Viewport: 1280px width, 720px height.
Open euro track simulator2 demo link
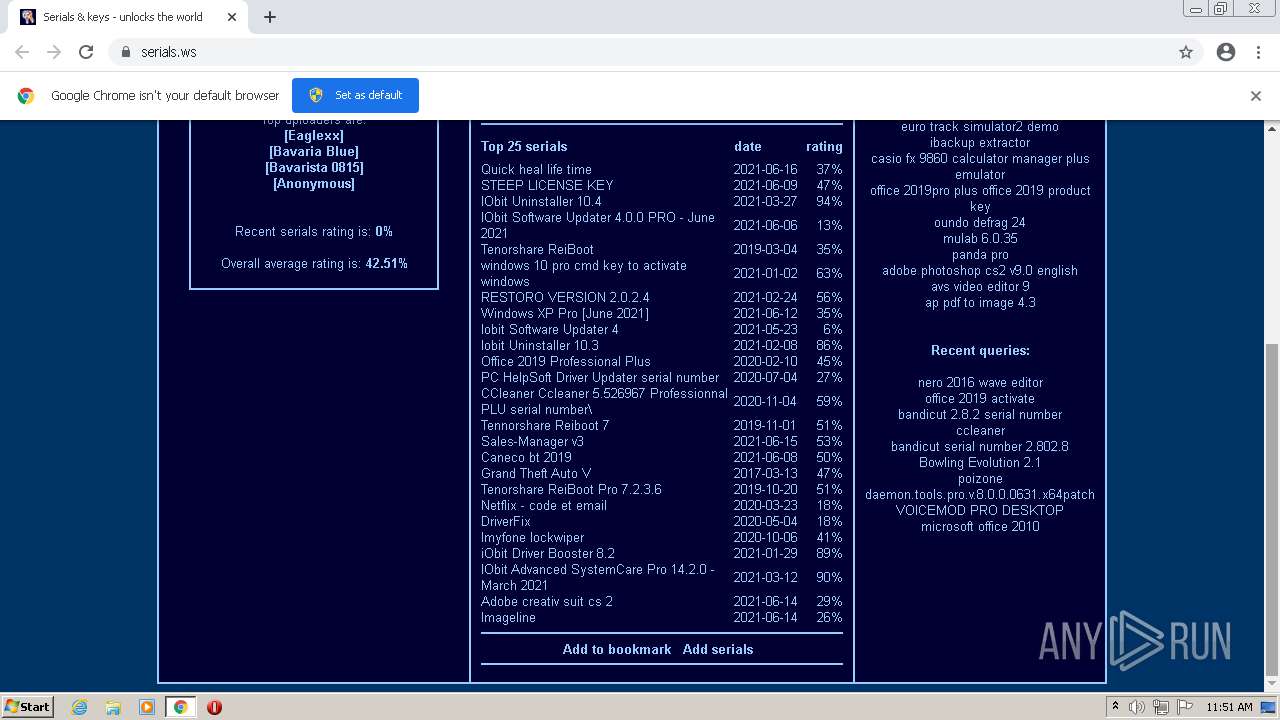[x=980, y=126]
